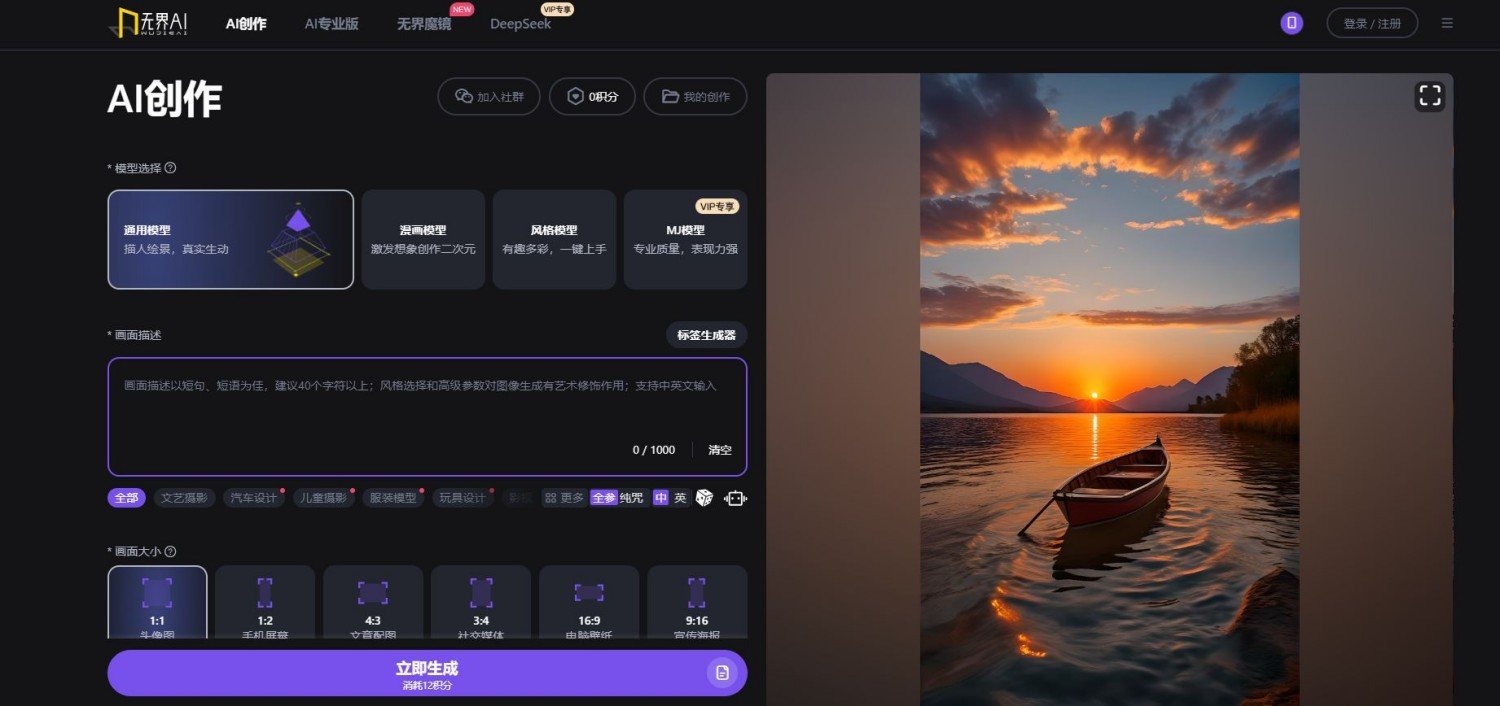Open the DeepSeek menu item

(519, 23)
